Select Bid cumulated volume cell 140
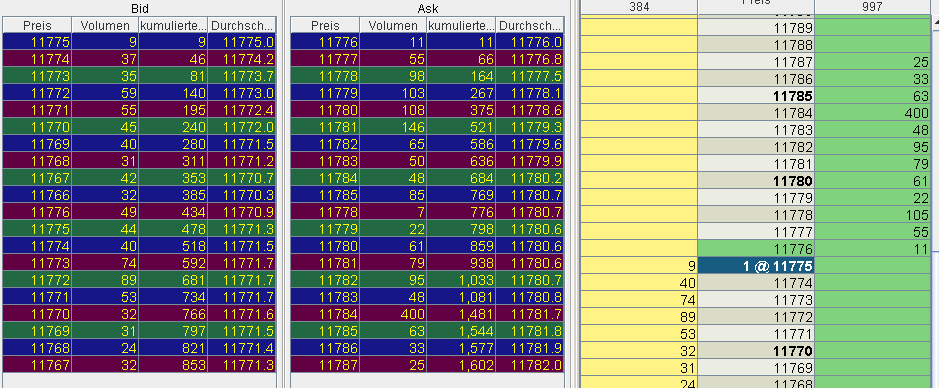The width and height of the screenshot is (939, 388). (173, 93)
